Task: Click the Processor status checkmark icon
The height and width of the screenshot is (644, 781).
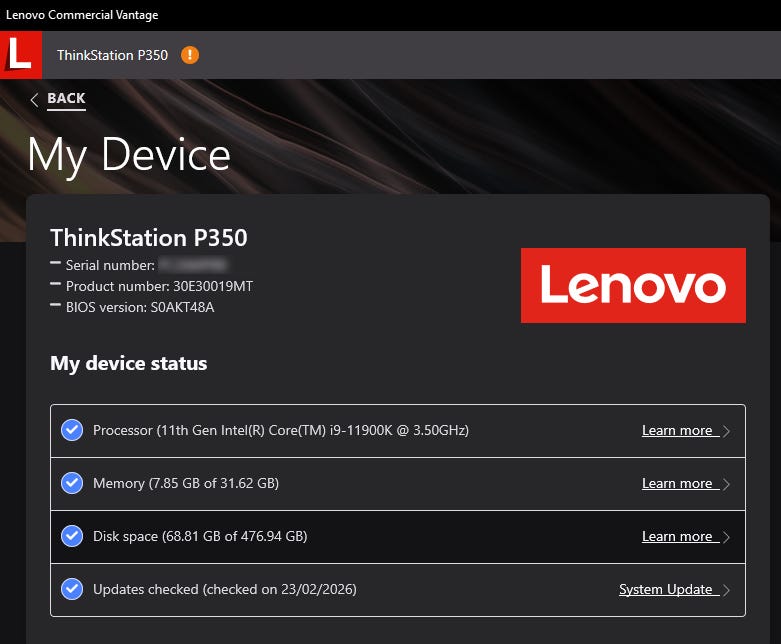Action: point(72,430)
